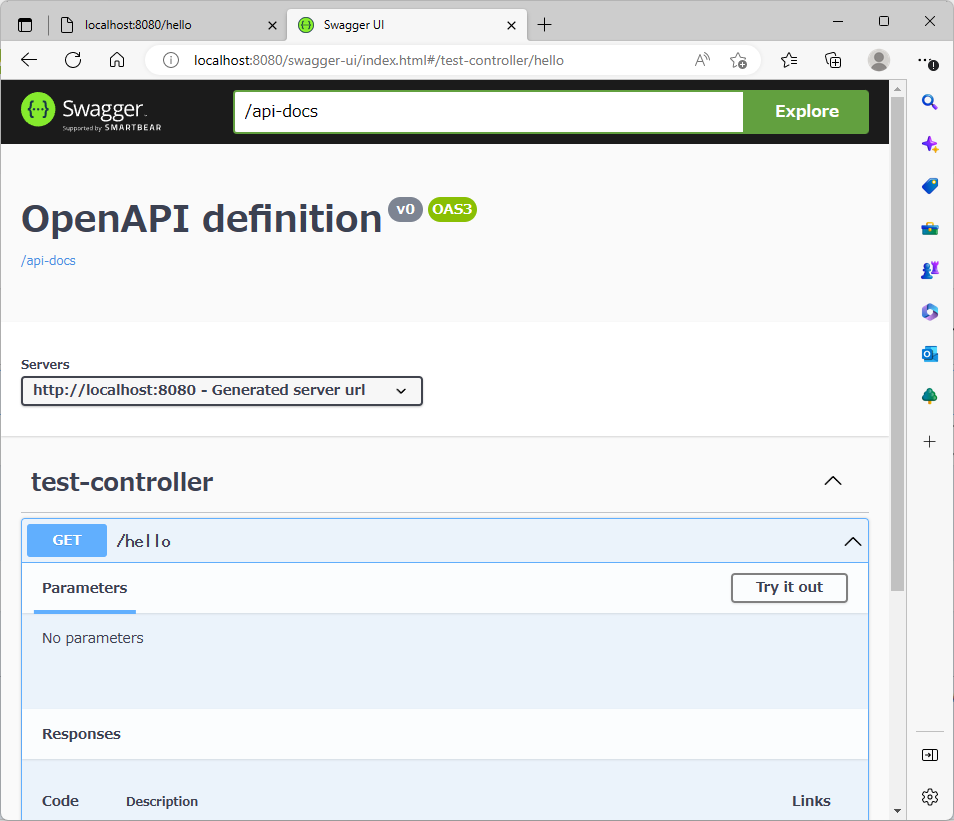
Task: Close the Swagger UI tab
Action: (x=511, y=26)
